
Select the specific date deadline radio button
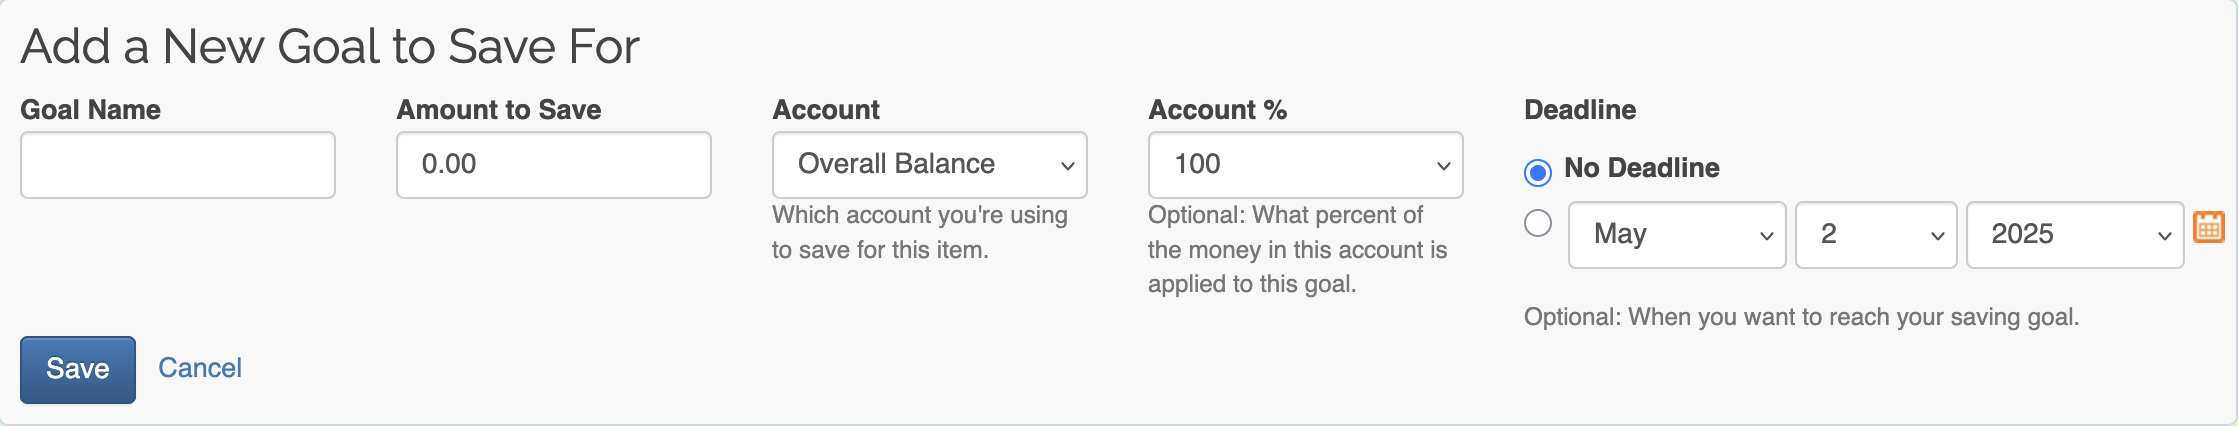pyautogui.click(x=1538, y=223)
